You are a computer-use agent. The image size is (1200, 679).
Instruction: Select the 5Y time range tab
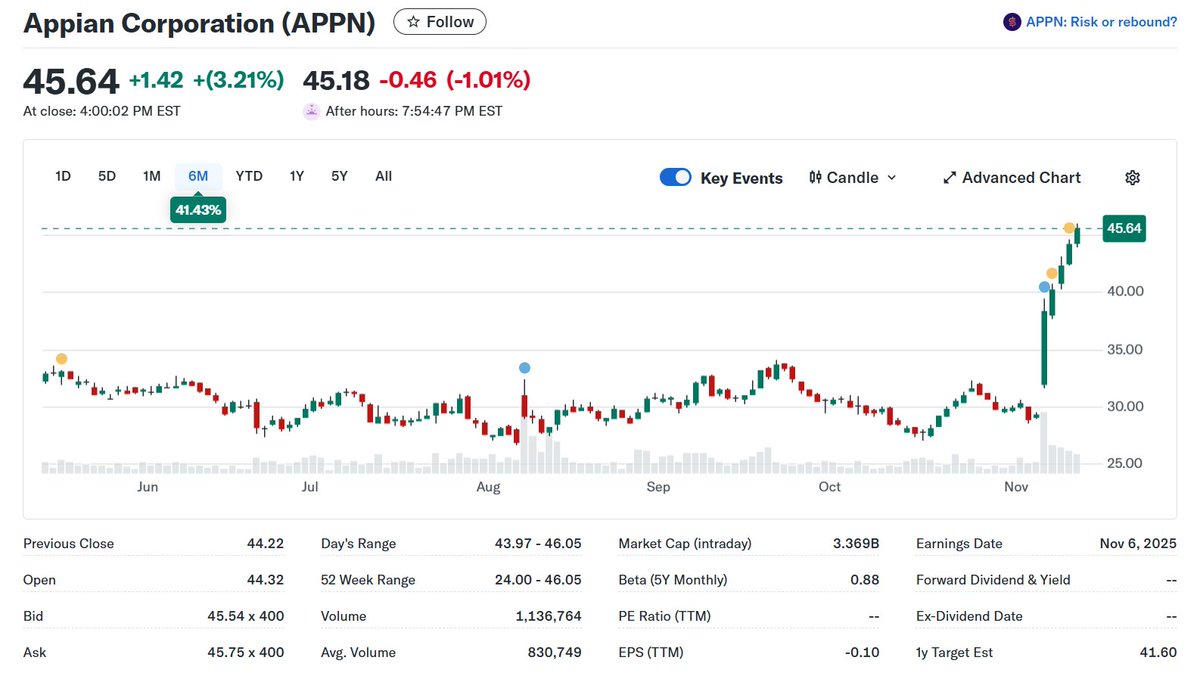click(339, 176)
